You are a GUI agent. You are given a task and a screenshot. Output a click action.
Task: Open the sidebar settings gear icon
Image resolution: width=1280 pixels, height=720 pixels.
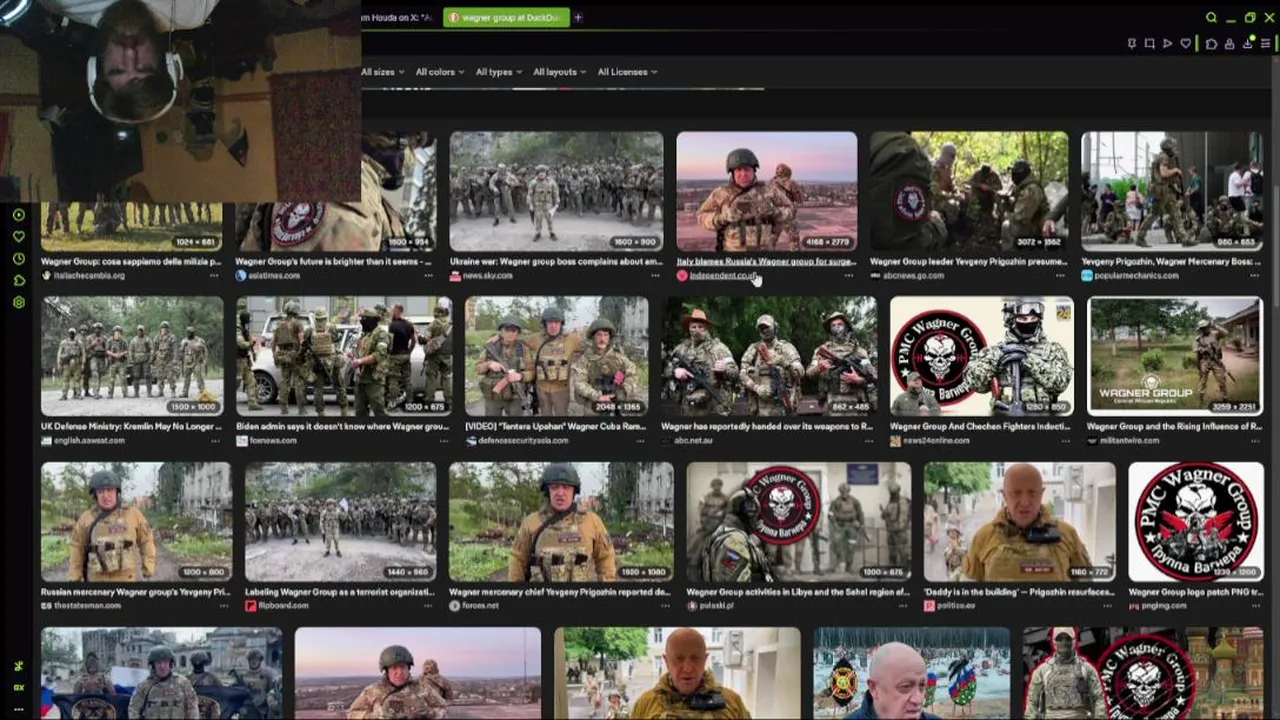(x=18, y=302)
